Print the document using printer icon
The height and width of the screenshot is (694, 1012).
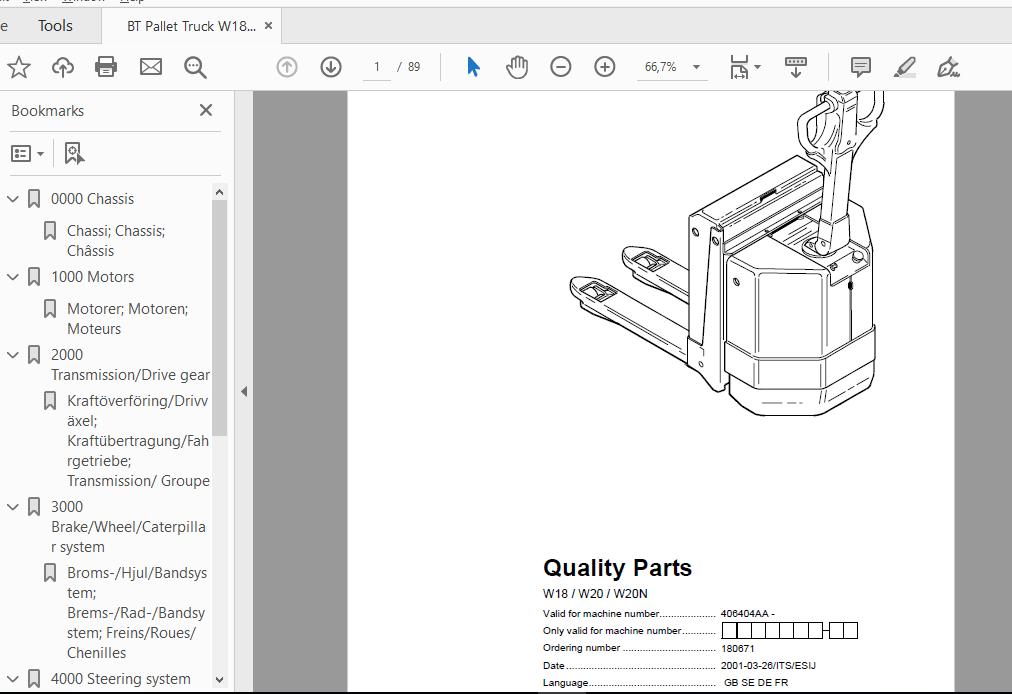(106, 67)
